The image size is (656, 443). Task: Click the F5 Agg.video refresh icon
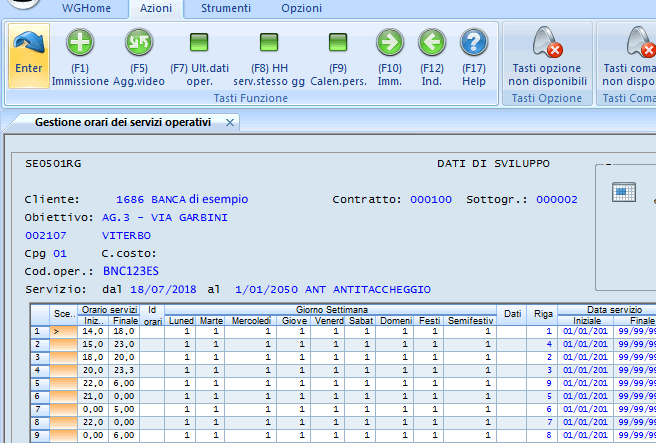tap(138, 43)
